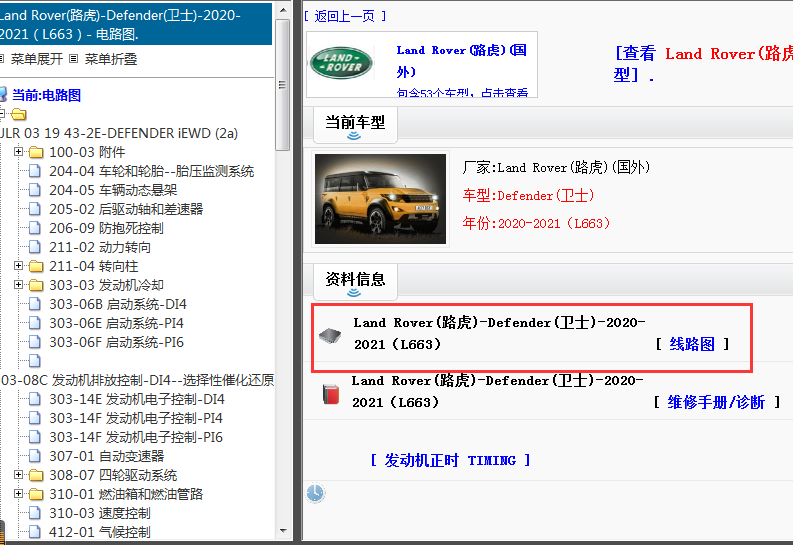Select JLR 03 19 43-2E-DEFENDER iEWD (2a) node
793x545 pixels.
[119, 133]
